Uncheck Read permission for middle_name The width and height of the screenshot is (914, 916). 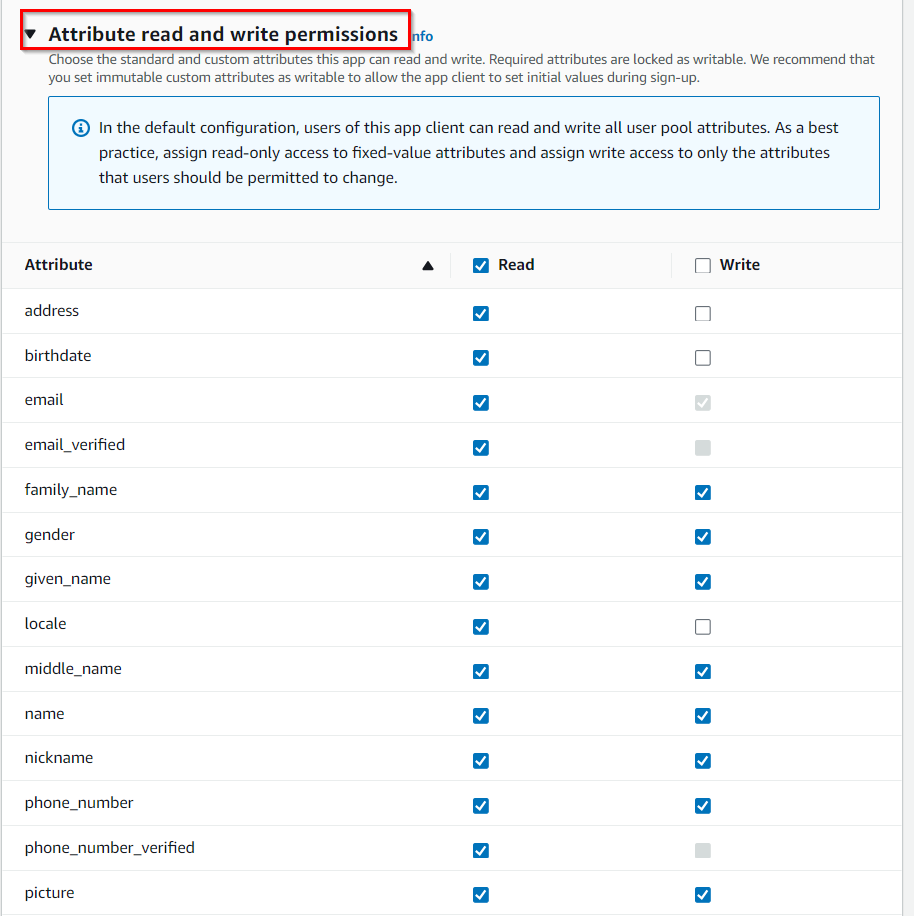point(481,671)
